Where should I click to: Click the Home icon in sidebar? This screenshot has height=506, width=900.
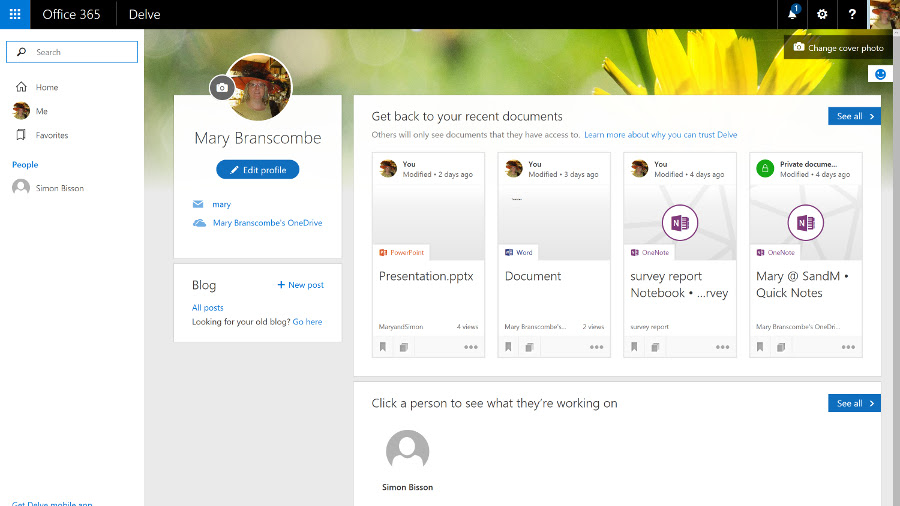tap(21, 87)
